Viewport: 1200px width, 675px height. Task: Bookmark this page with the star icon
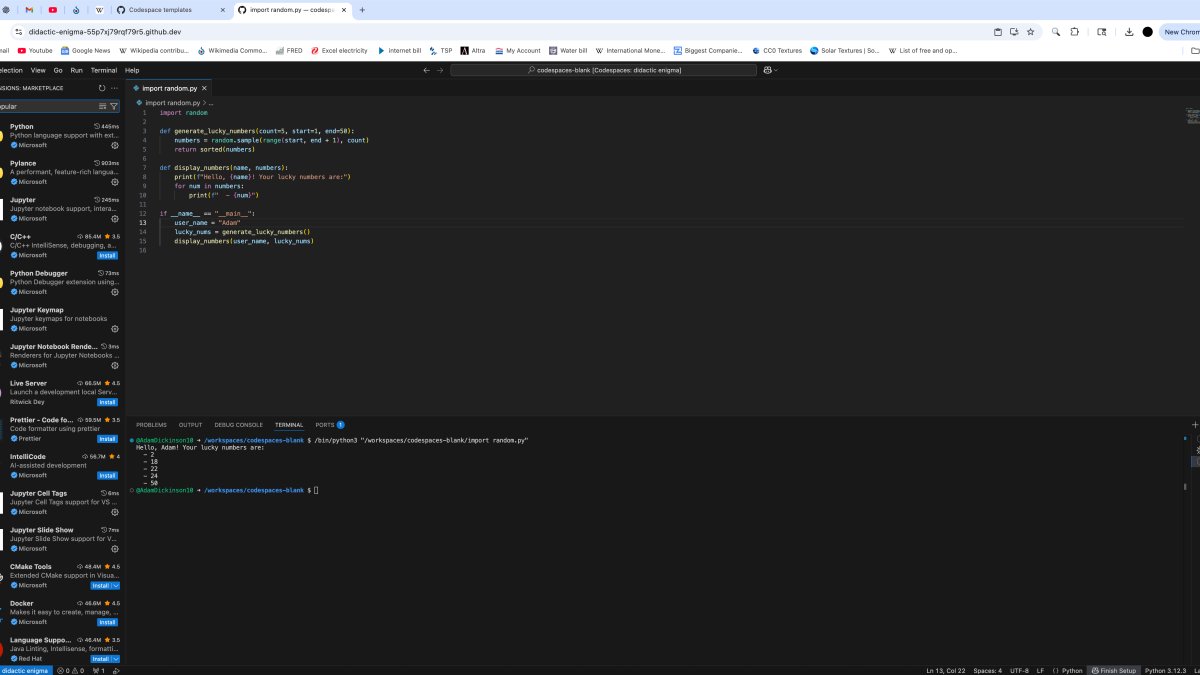pos(1029,31)
